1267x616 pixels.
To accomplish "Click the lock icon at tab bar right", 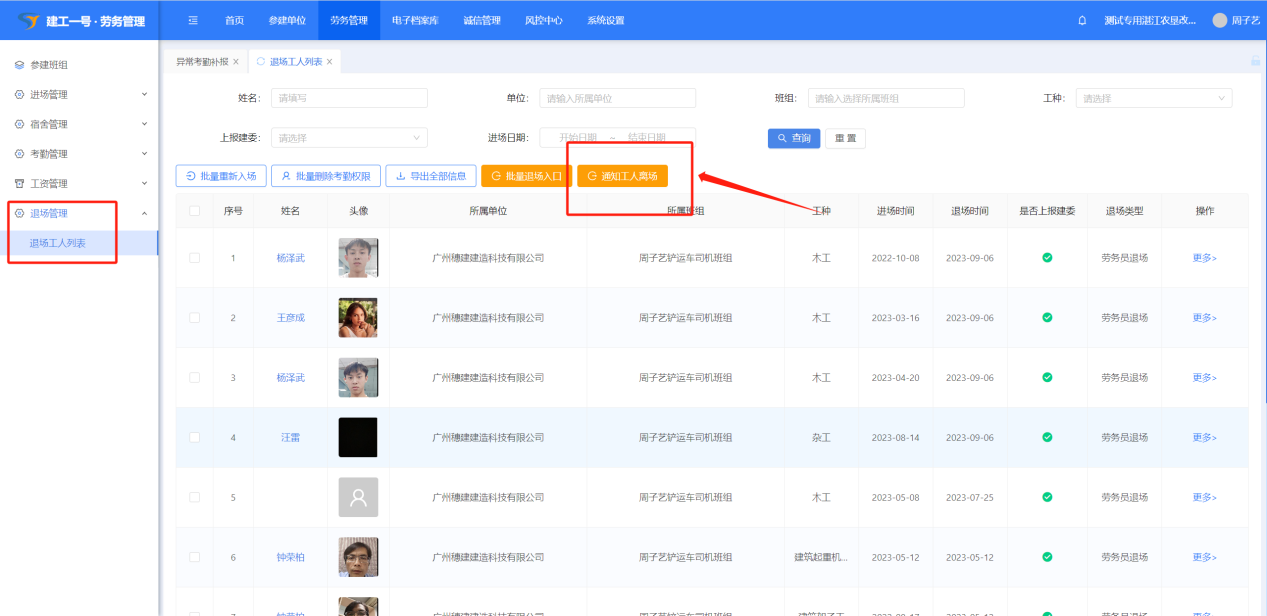I will (x=1255, y=61).
